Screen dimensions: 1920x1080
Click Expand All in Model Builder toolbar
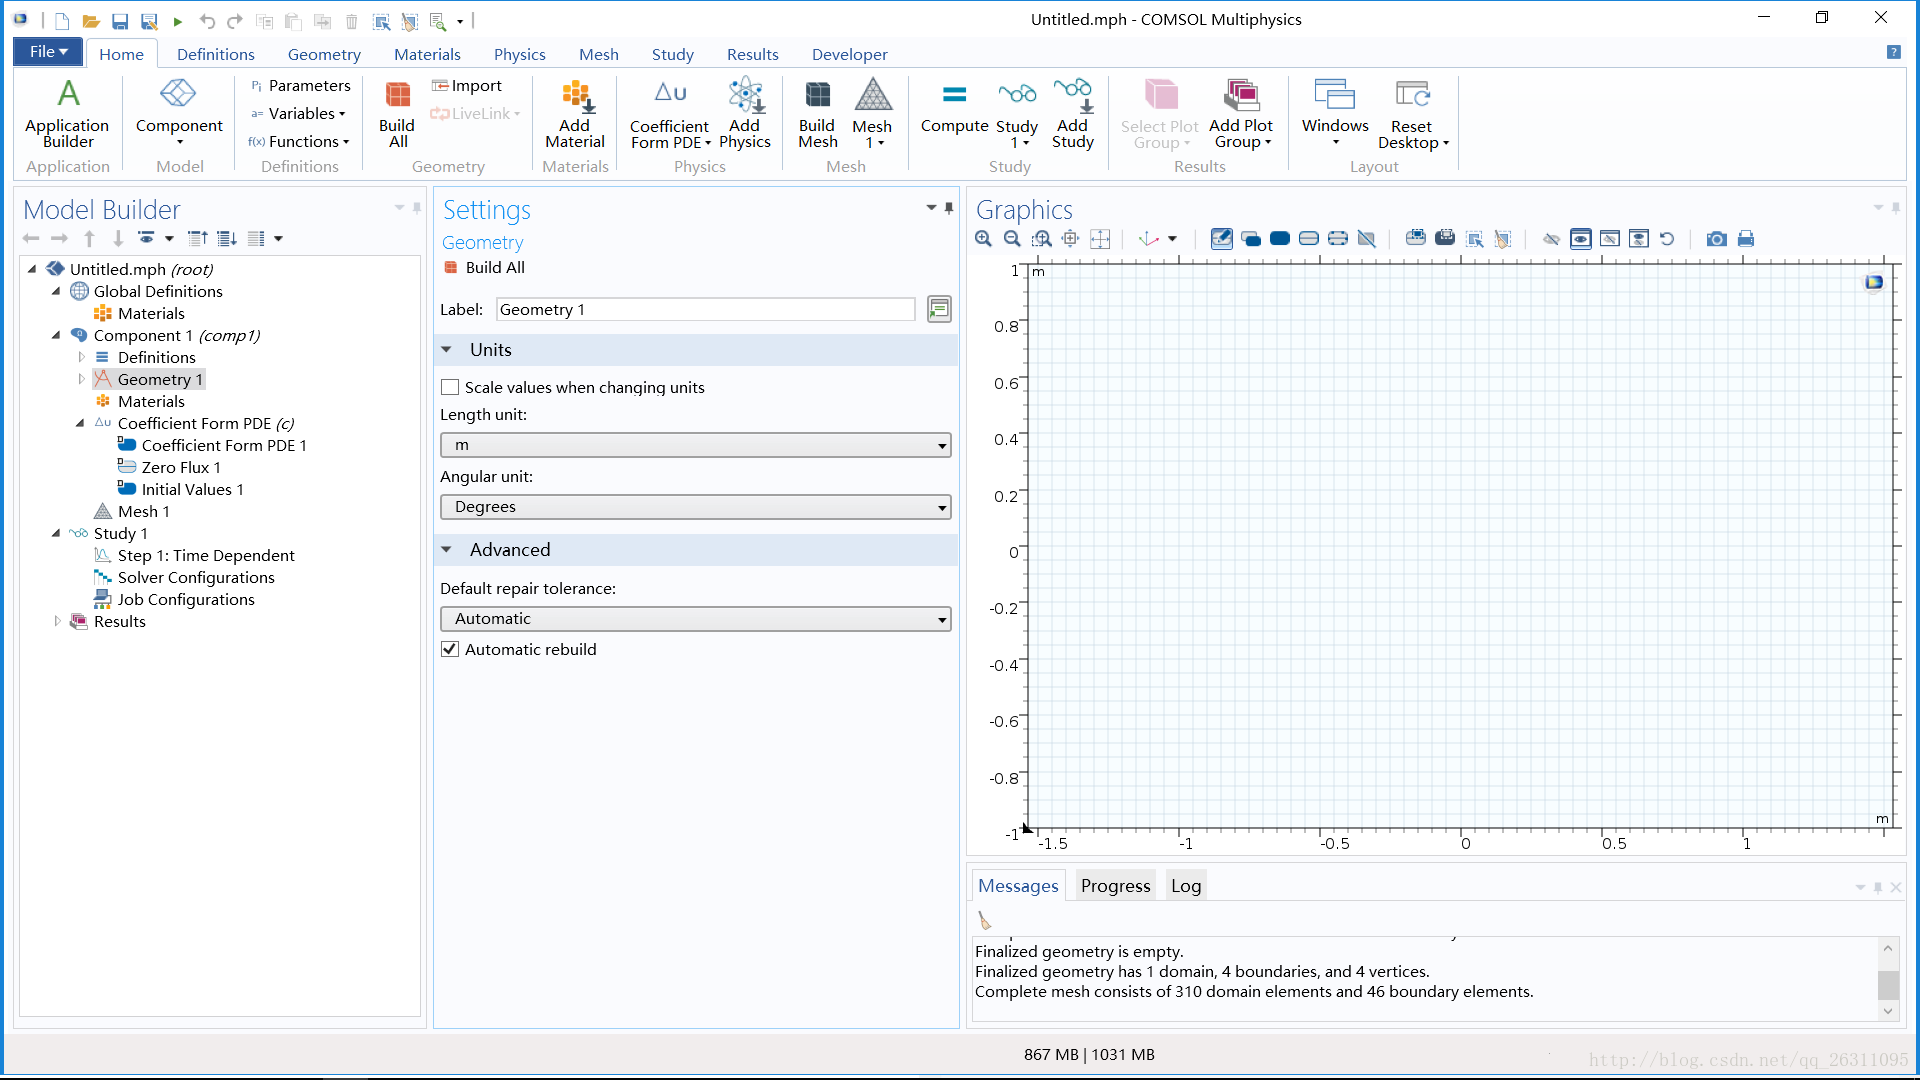(227, 238)
